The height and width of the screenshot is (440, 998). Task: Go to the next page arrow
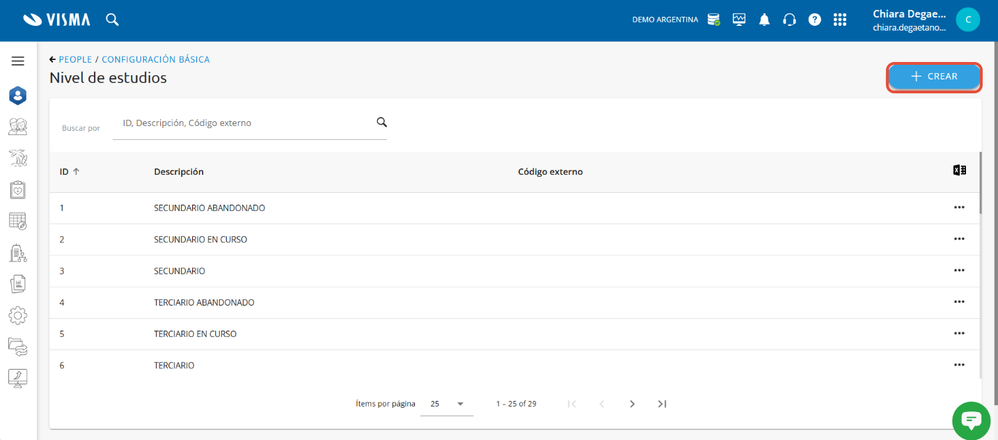click(x=632, y=404)
